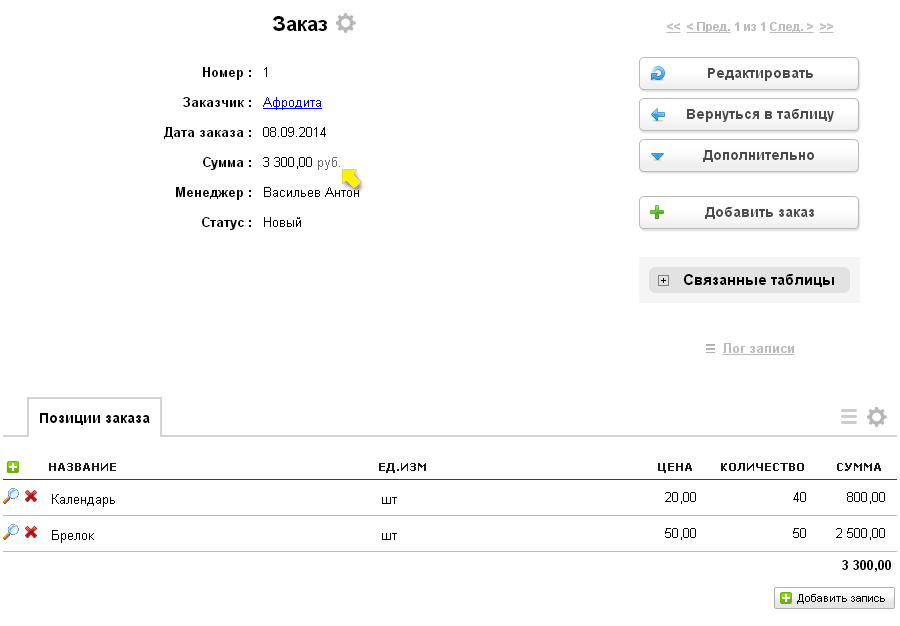
Task: View details of Брелок with magnifier icon
Action: tap(11, 533)
